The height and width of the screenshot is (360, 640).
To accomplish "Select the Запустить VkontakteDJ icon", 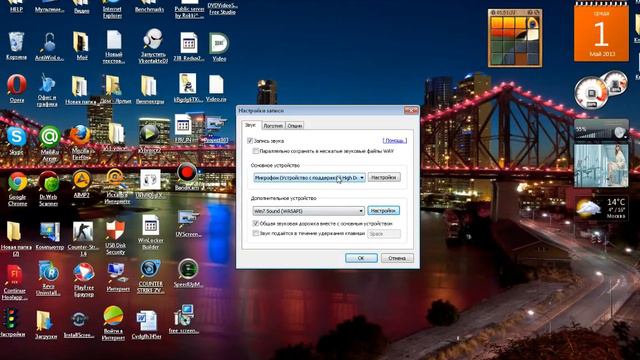I will (153, 46).
